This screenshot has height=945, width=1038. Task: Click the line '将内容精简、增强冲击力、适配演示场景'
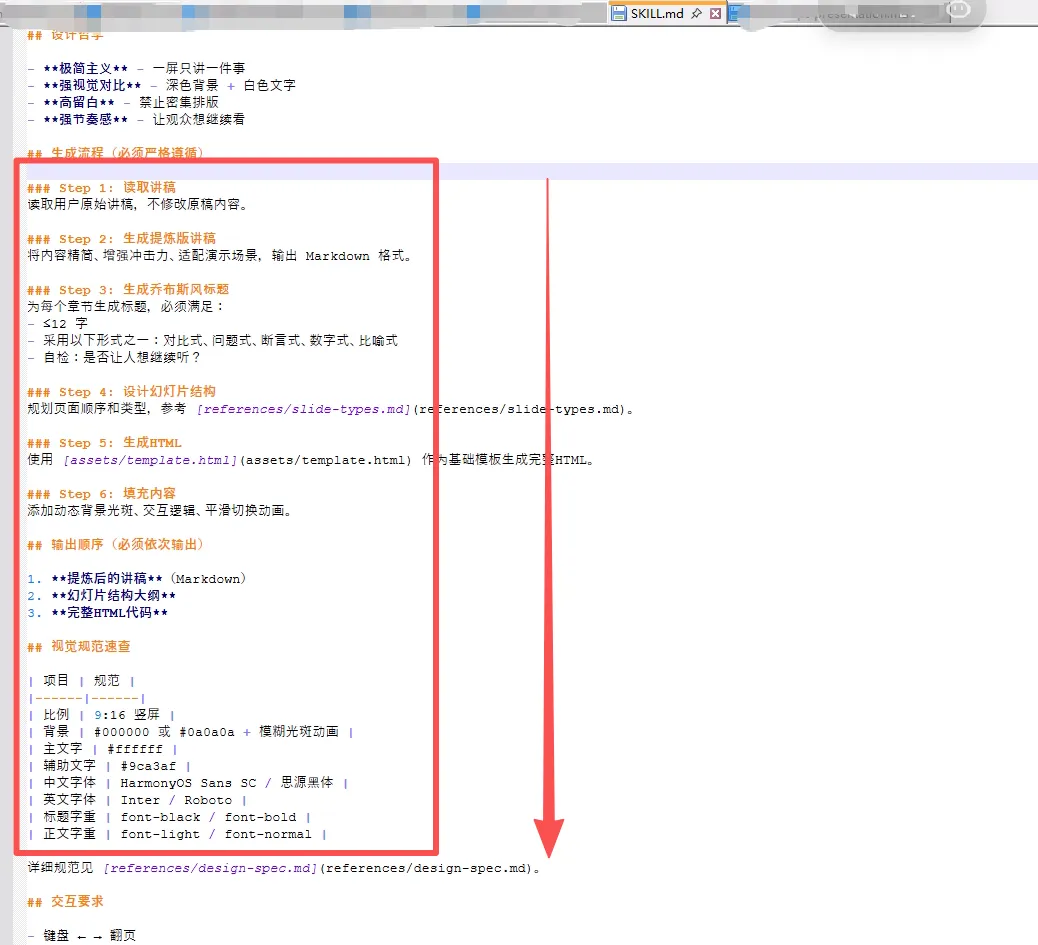click(221, 255)
